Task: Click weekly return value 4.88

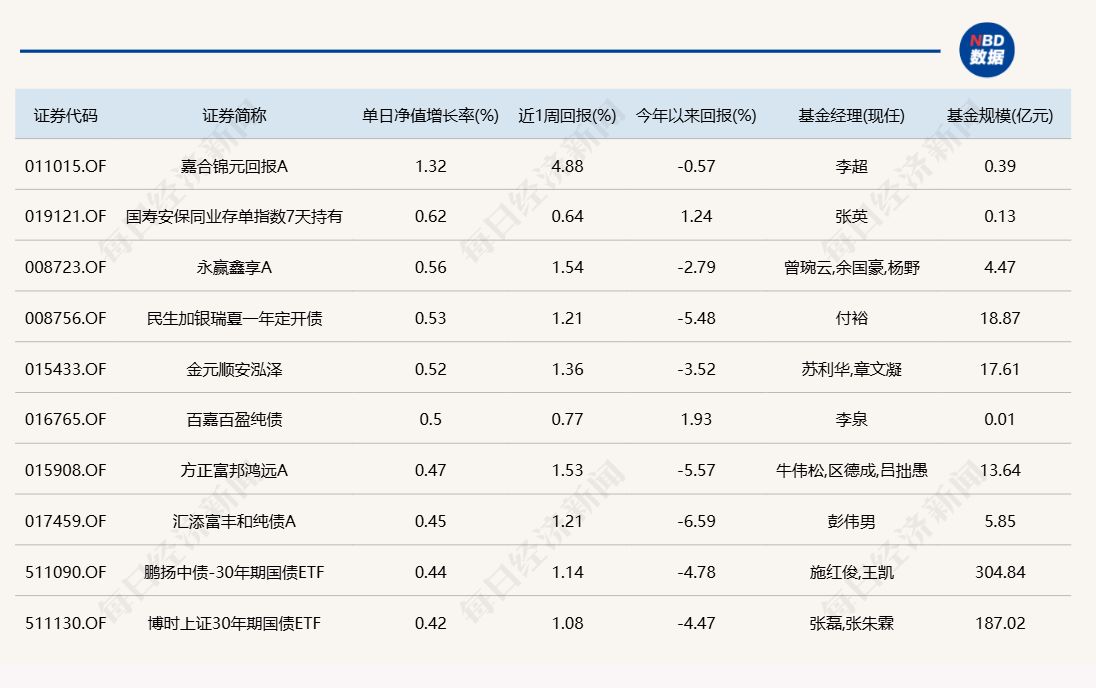Action: pos(567,166)
